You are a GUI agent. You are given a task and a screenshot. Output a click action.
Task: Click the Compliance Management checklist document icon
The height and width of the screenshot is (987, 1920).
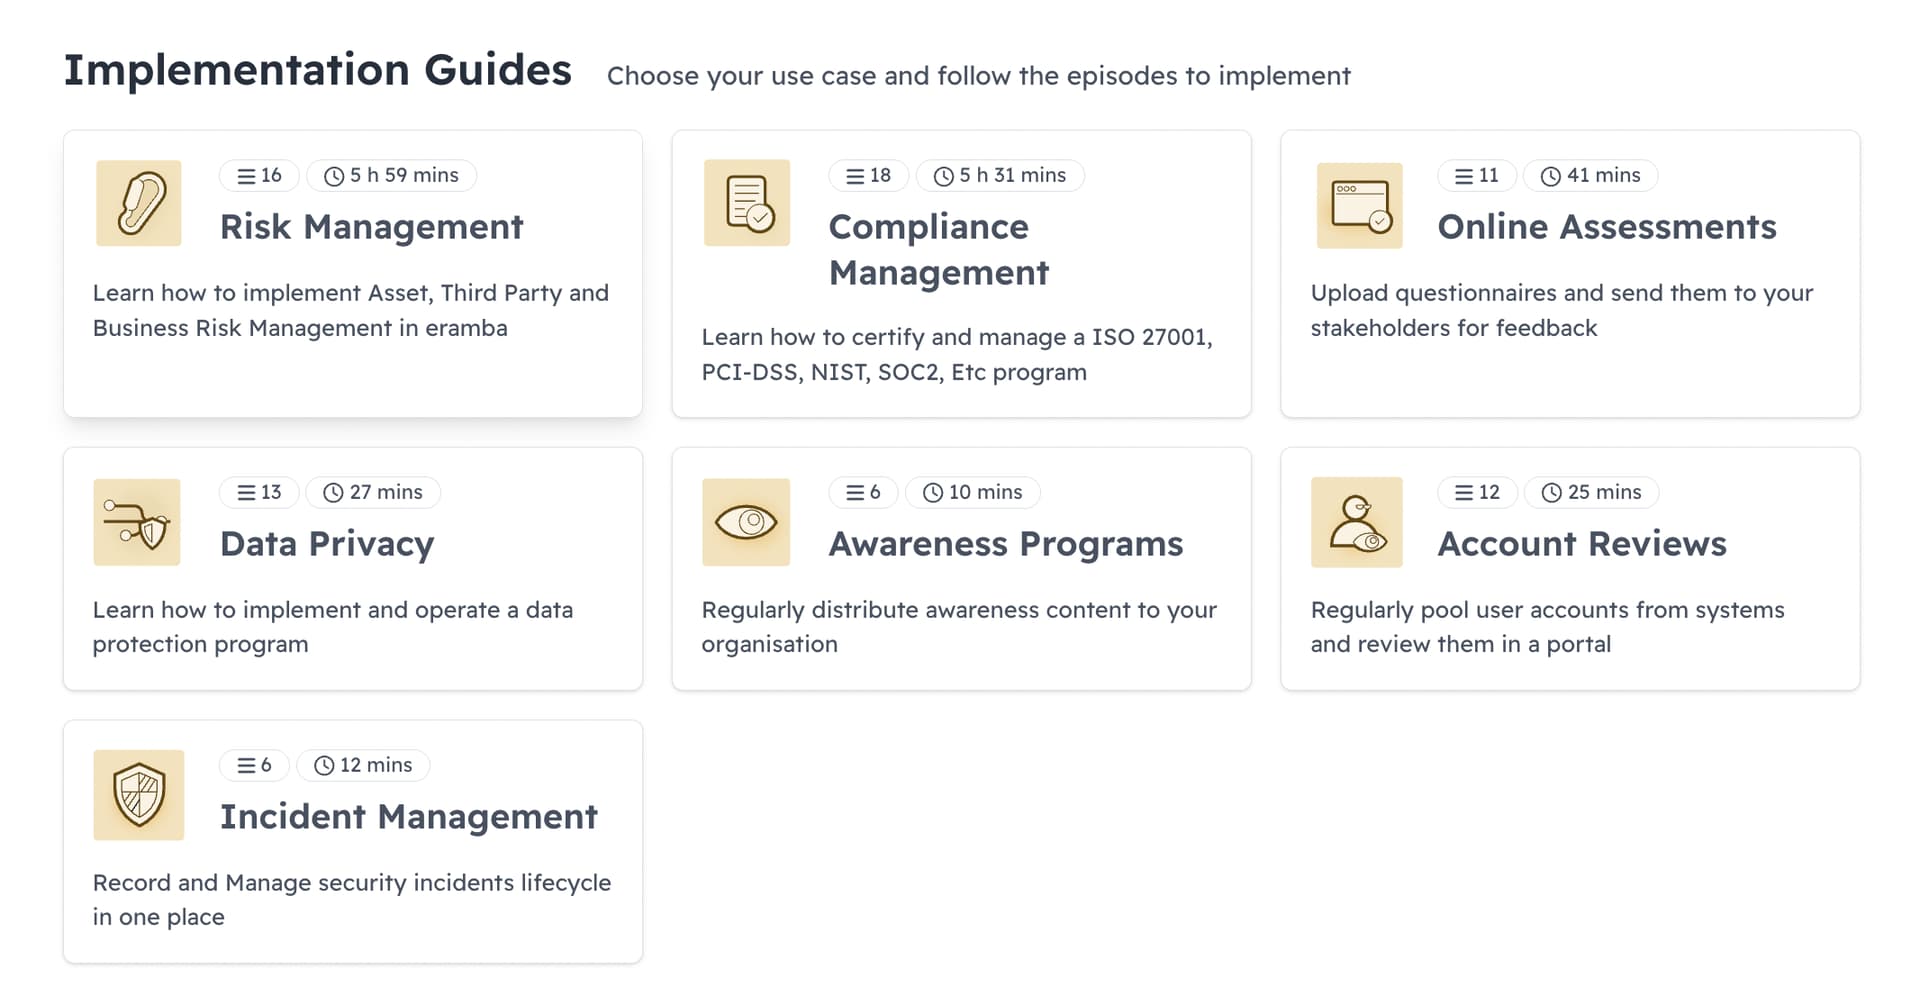pos(747,203)
